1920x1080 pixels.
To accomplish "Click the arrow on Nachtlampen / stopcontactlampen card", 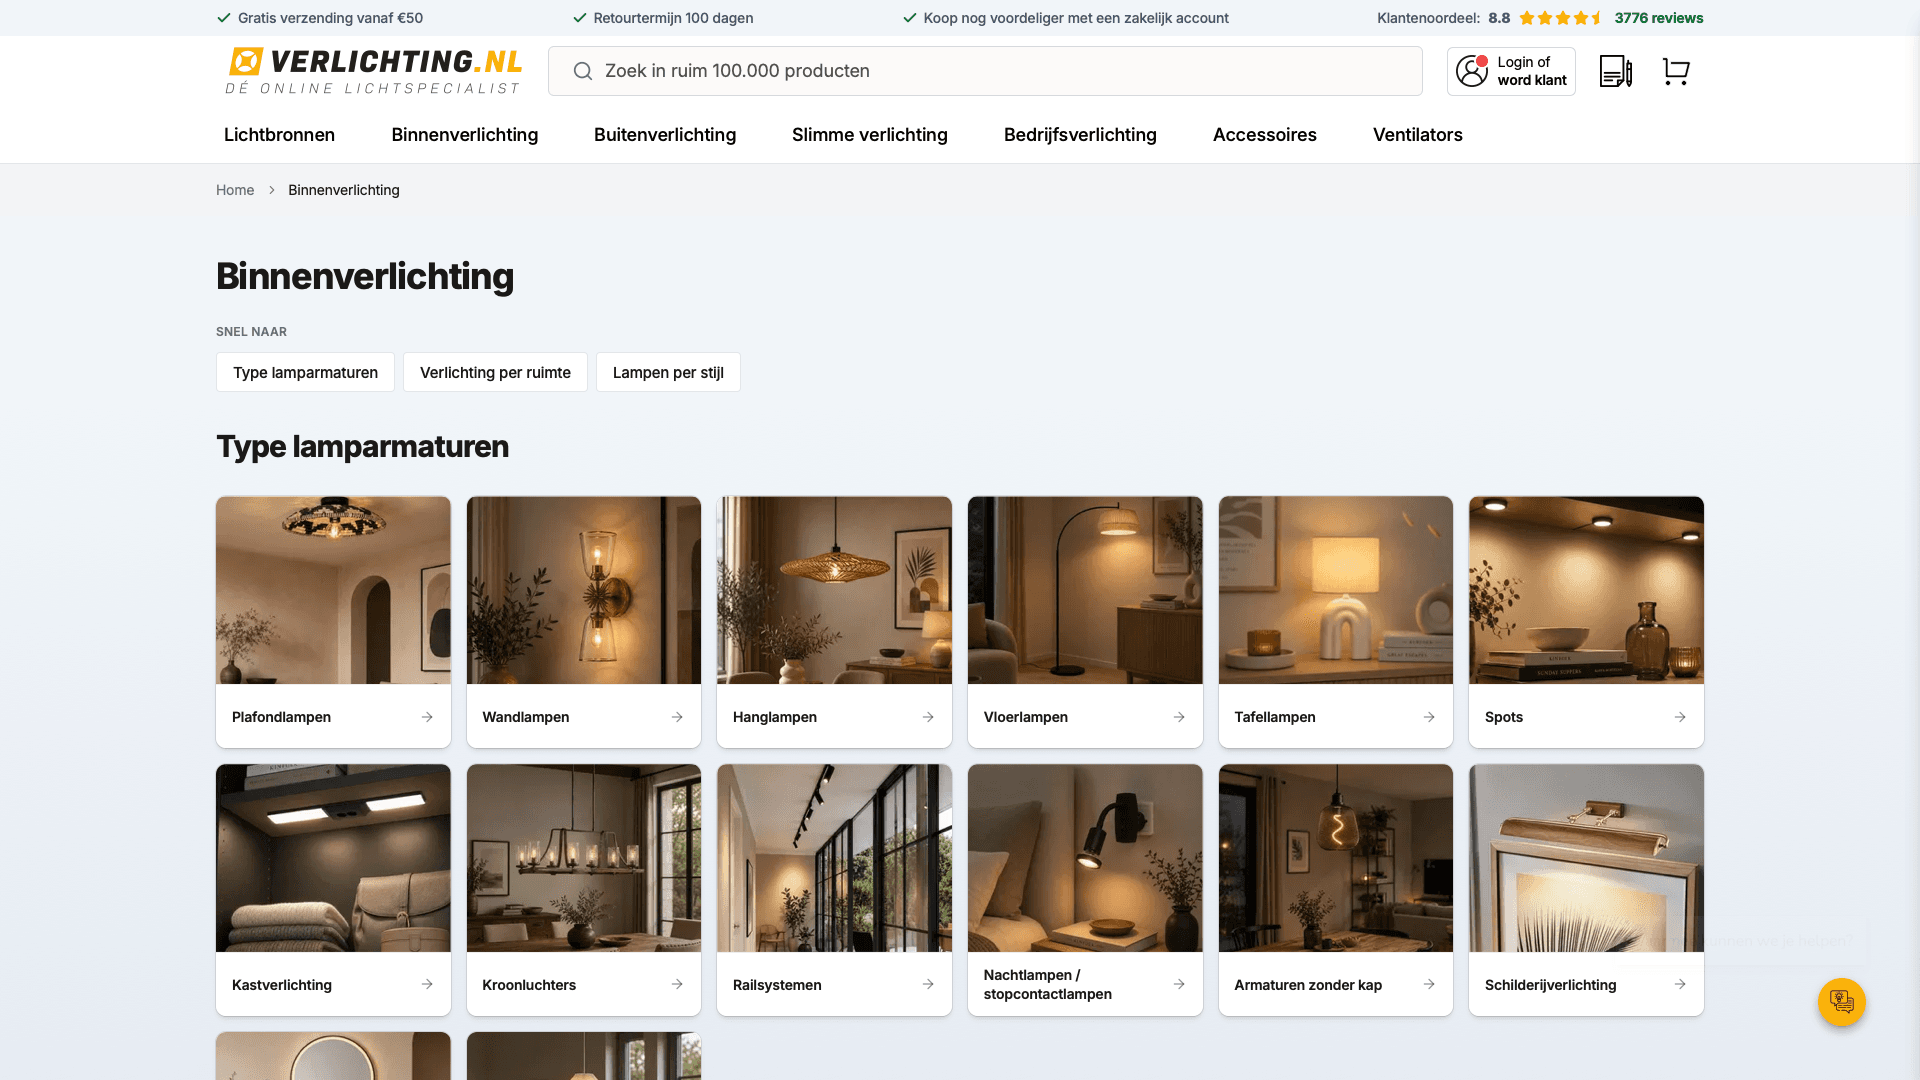I will (x=1179, y=984).
